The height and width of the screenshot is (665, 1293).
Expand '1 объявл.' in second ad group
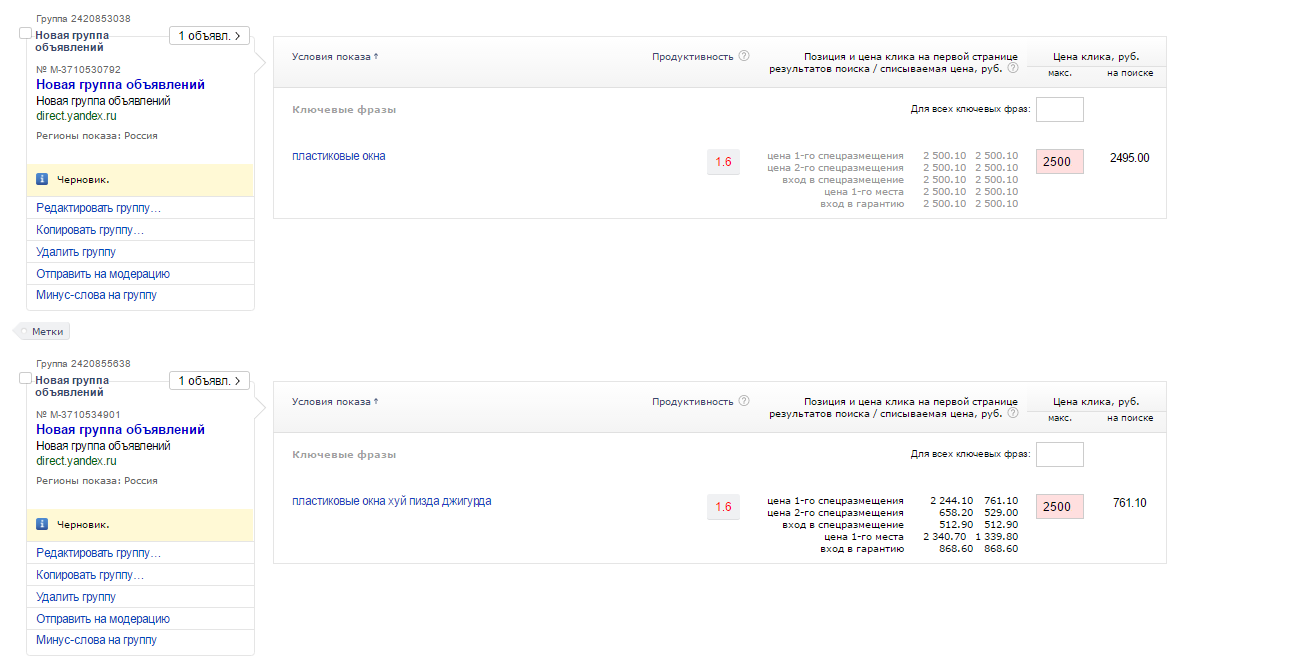(x=209, y=381)
